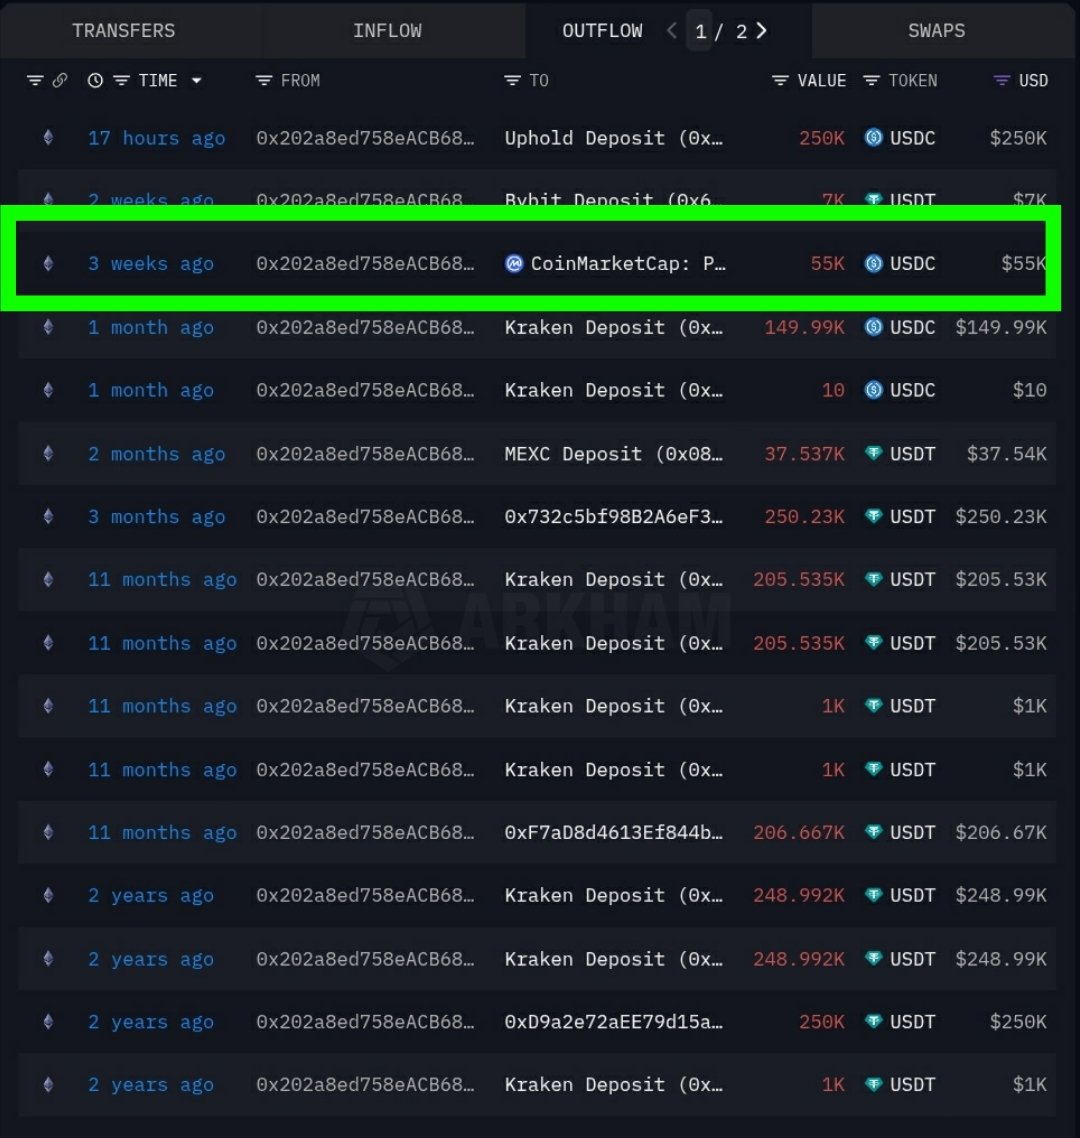This screenshot has height=1138, width=1080.
Task: Click the '2 months ago' transaction link
Action: click(x=156, y=454)
